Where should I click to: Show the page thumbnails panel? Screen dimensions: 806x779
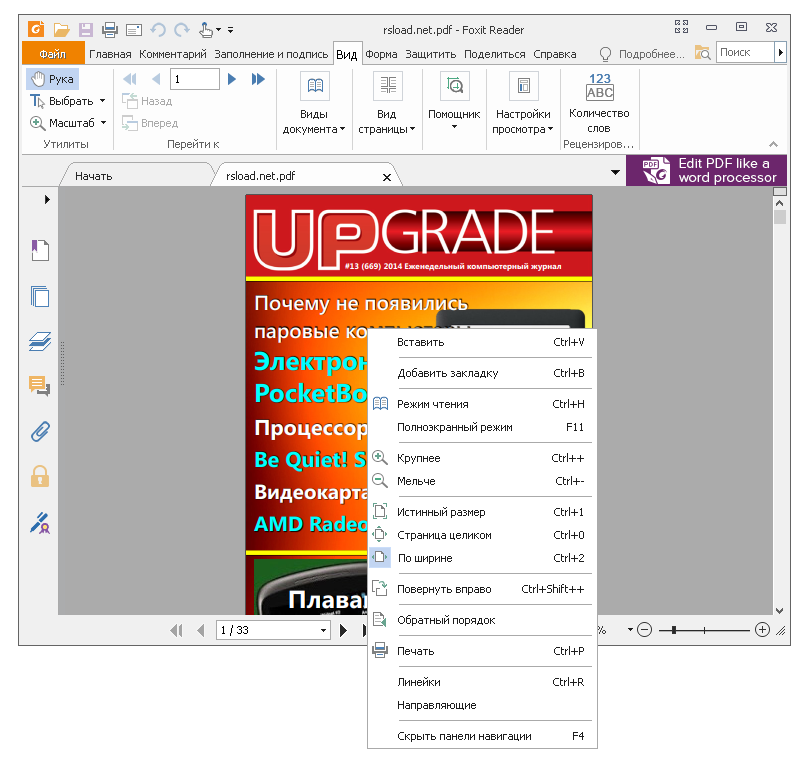39,296
